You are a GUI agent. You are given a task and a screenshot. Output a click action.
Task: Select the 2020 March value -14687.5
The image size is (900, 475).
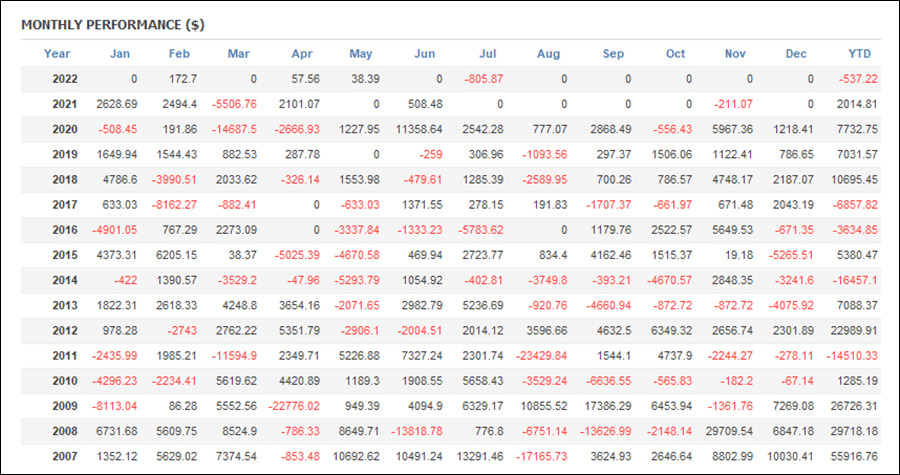tap(235, 130)
